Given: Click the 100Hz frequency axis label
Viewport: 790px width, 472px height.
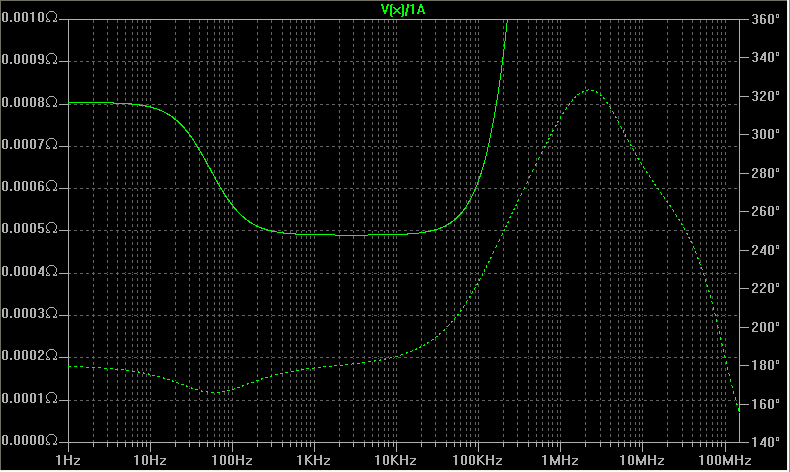Looking at the screenshot, I should 232,460.
